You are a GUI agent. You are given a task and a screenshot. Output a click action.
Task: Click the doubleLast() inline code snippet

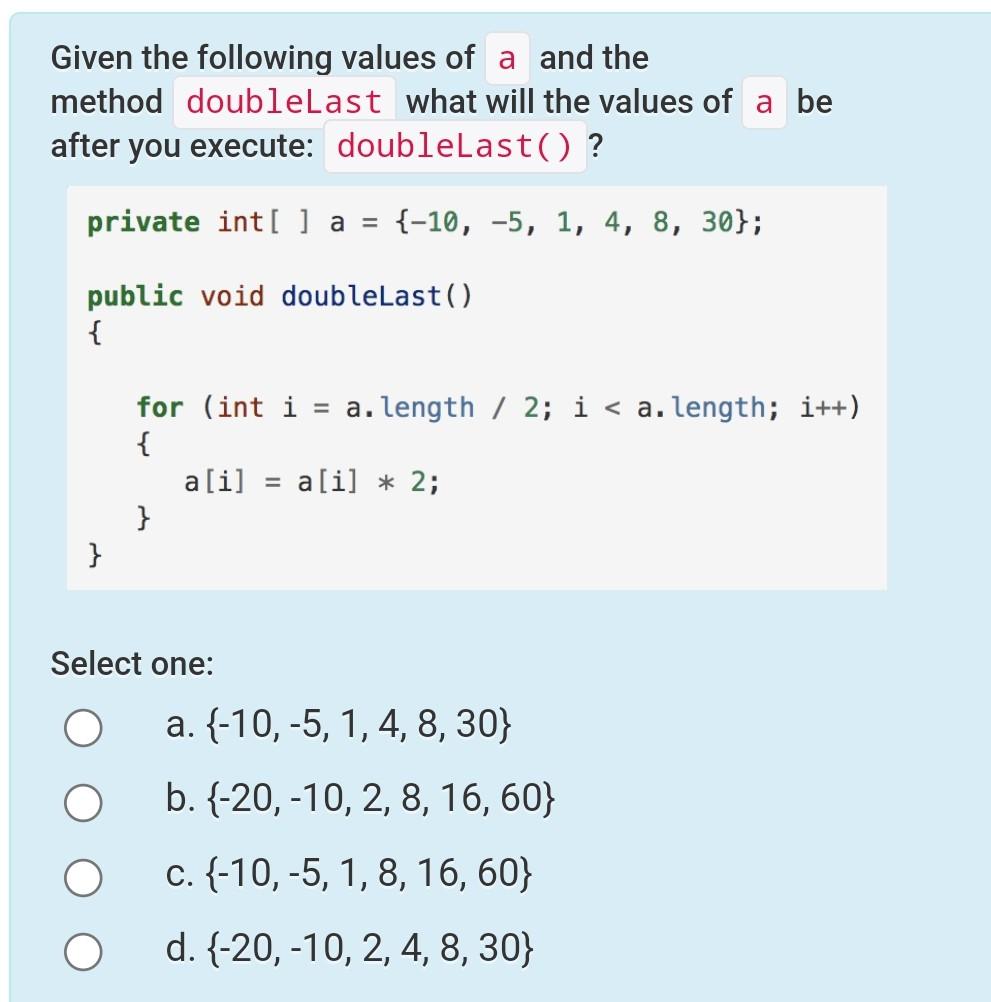pyautogui.click(x=454, y=147)
